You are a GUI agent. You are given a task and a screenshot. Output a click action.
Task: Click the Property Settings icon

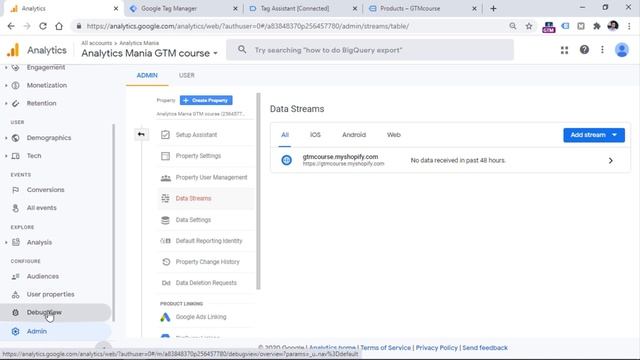tap(165, 156)
